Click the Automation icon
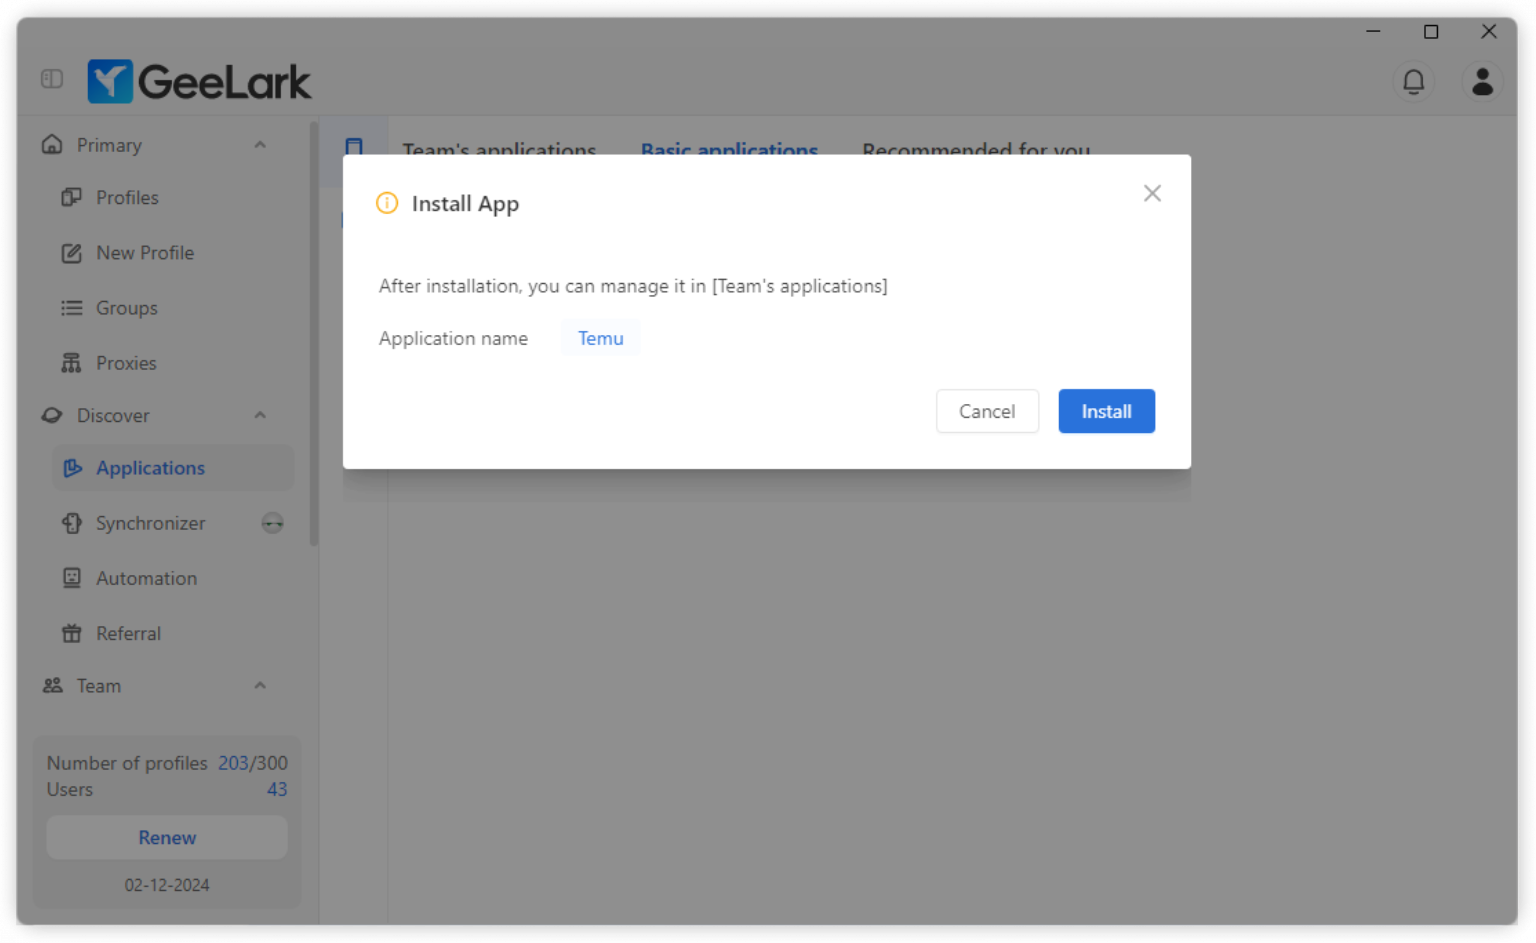Screen dimensions: 1536x943 (71, 578)
